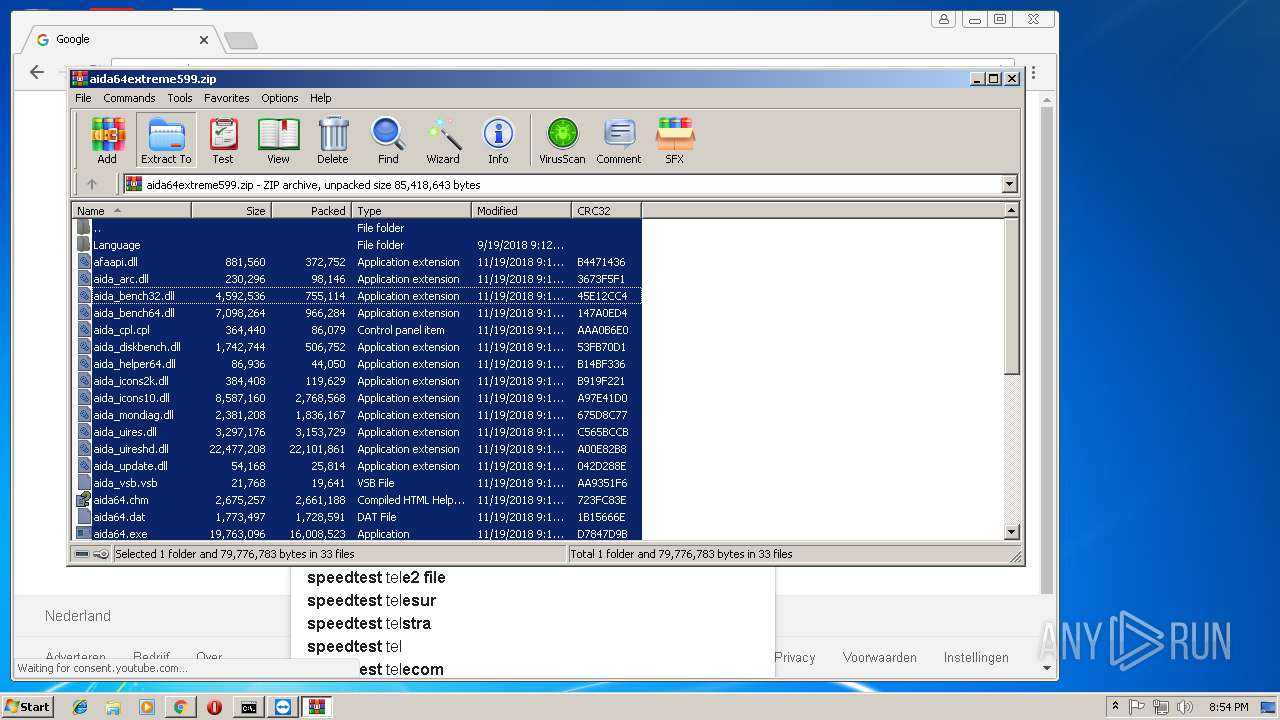The height and width of the screenshot is (720, 1280).
Task: Select aida_bench64.dll file
Action: point(357,313)
